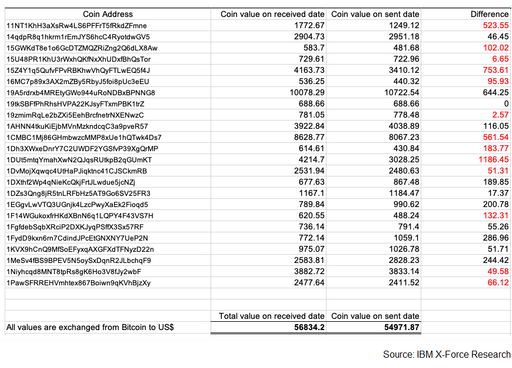This screenshot has width=512, height=368.
Task: Click the total sent value 54971.87
Action: pos(402,327)
